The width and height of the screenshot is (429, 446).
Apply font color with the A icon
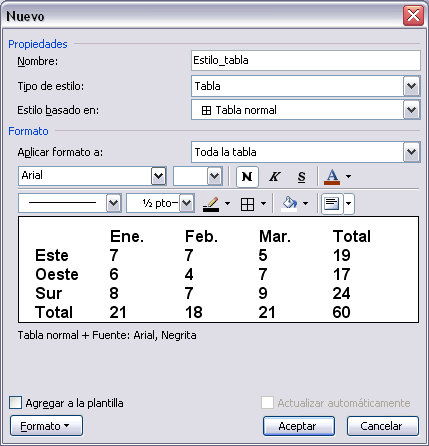pos(332,176)
